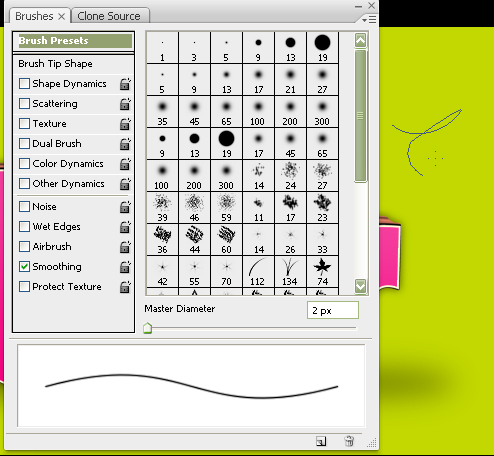Toggle the Airbrush checkbox
Image resolution: width=494 pixels, height=456 pixels.
(24, 246)
